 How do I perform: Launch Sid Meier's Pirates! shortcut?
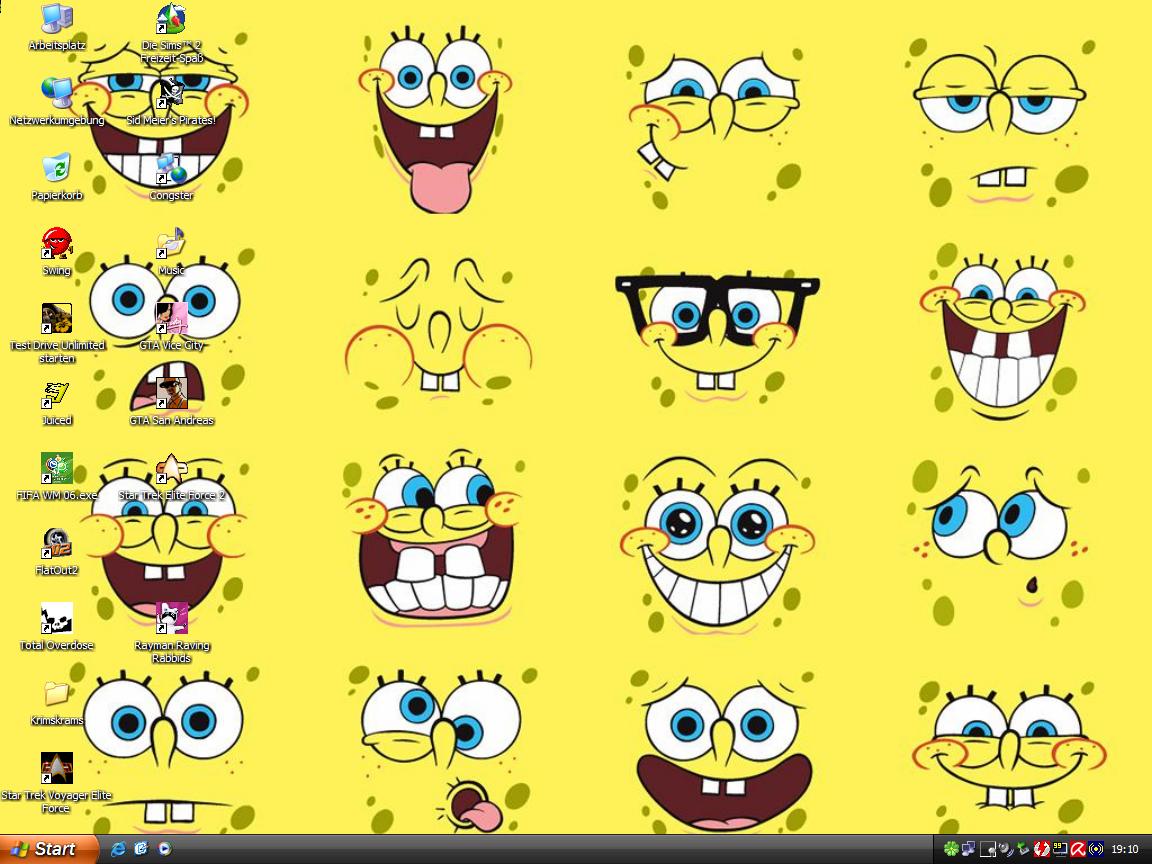172,94
